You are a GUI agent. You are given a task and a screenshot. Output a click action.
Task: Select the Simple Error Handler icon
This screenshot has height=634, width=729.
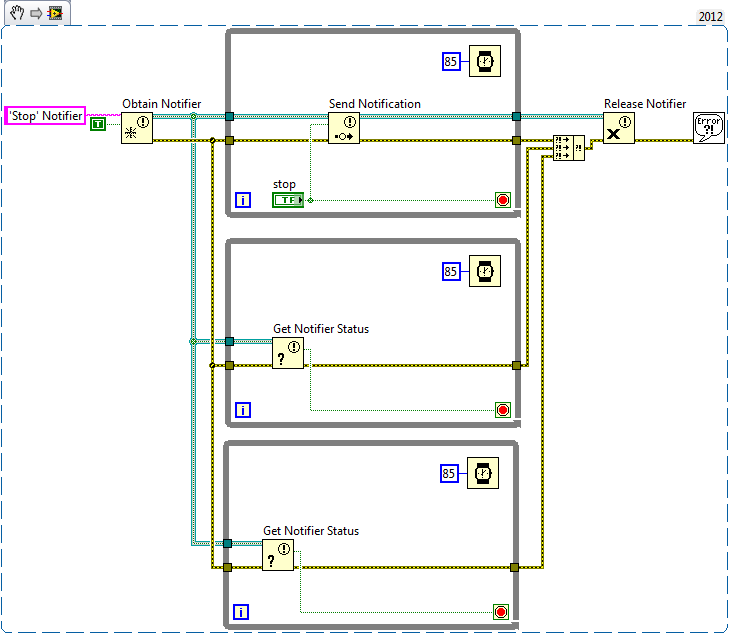[x=708, y=128]
